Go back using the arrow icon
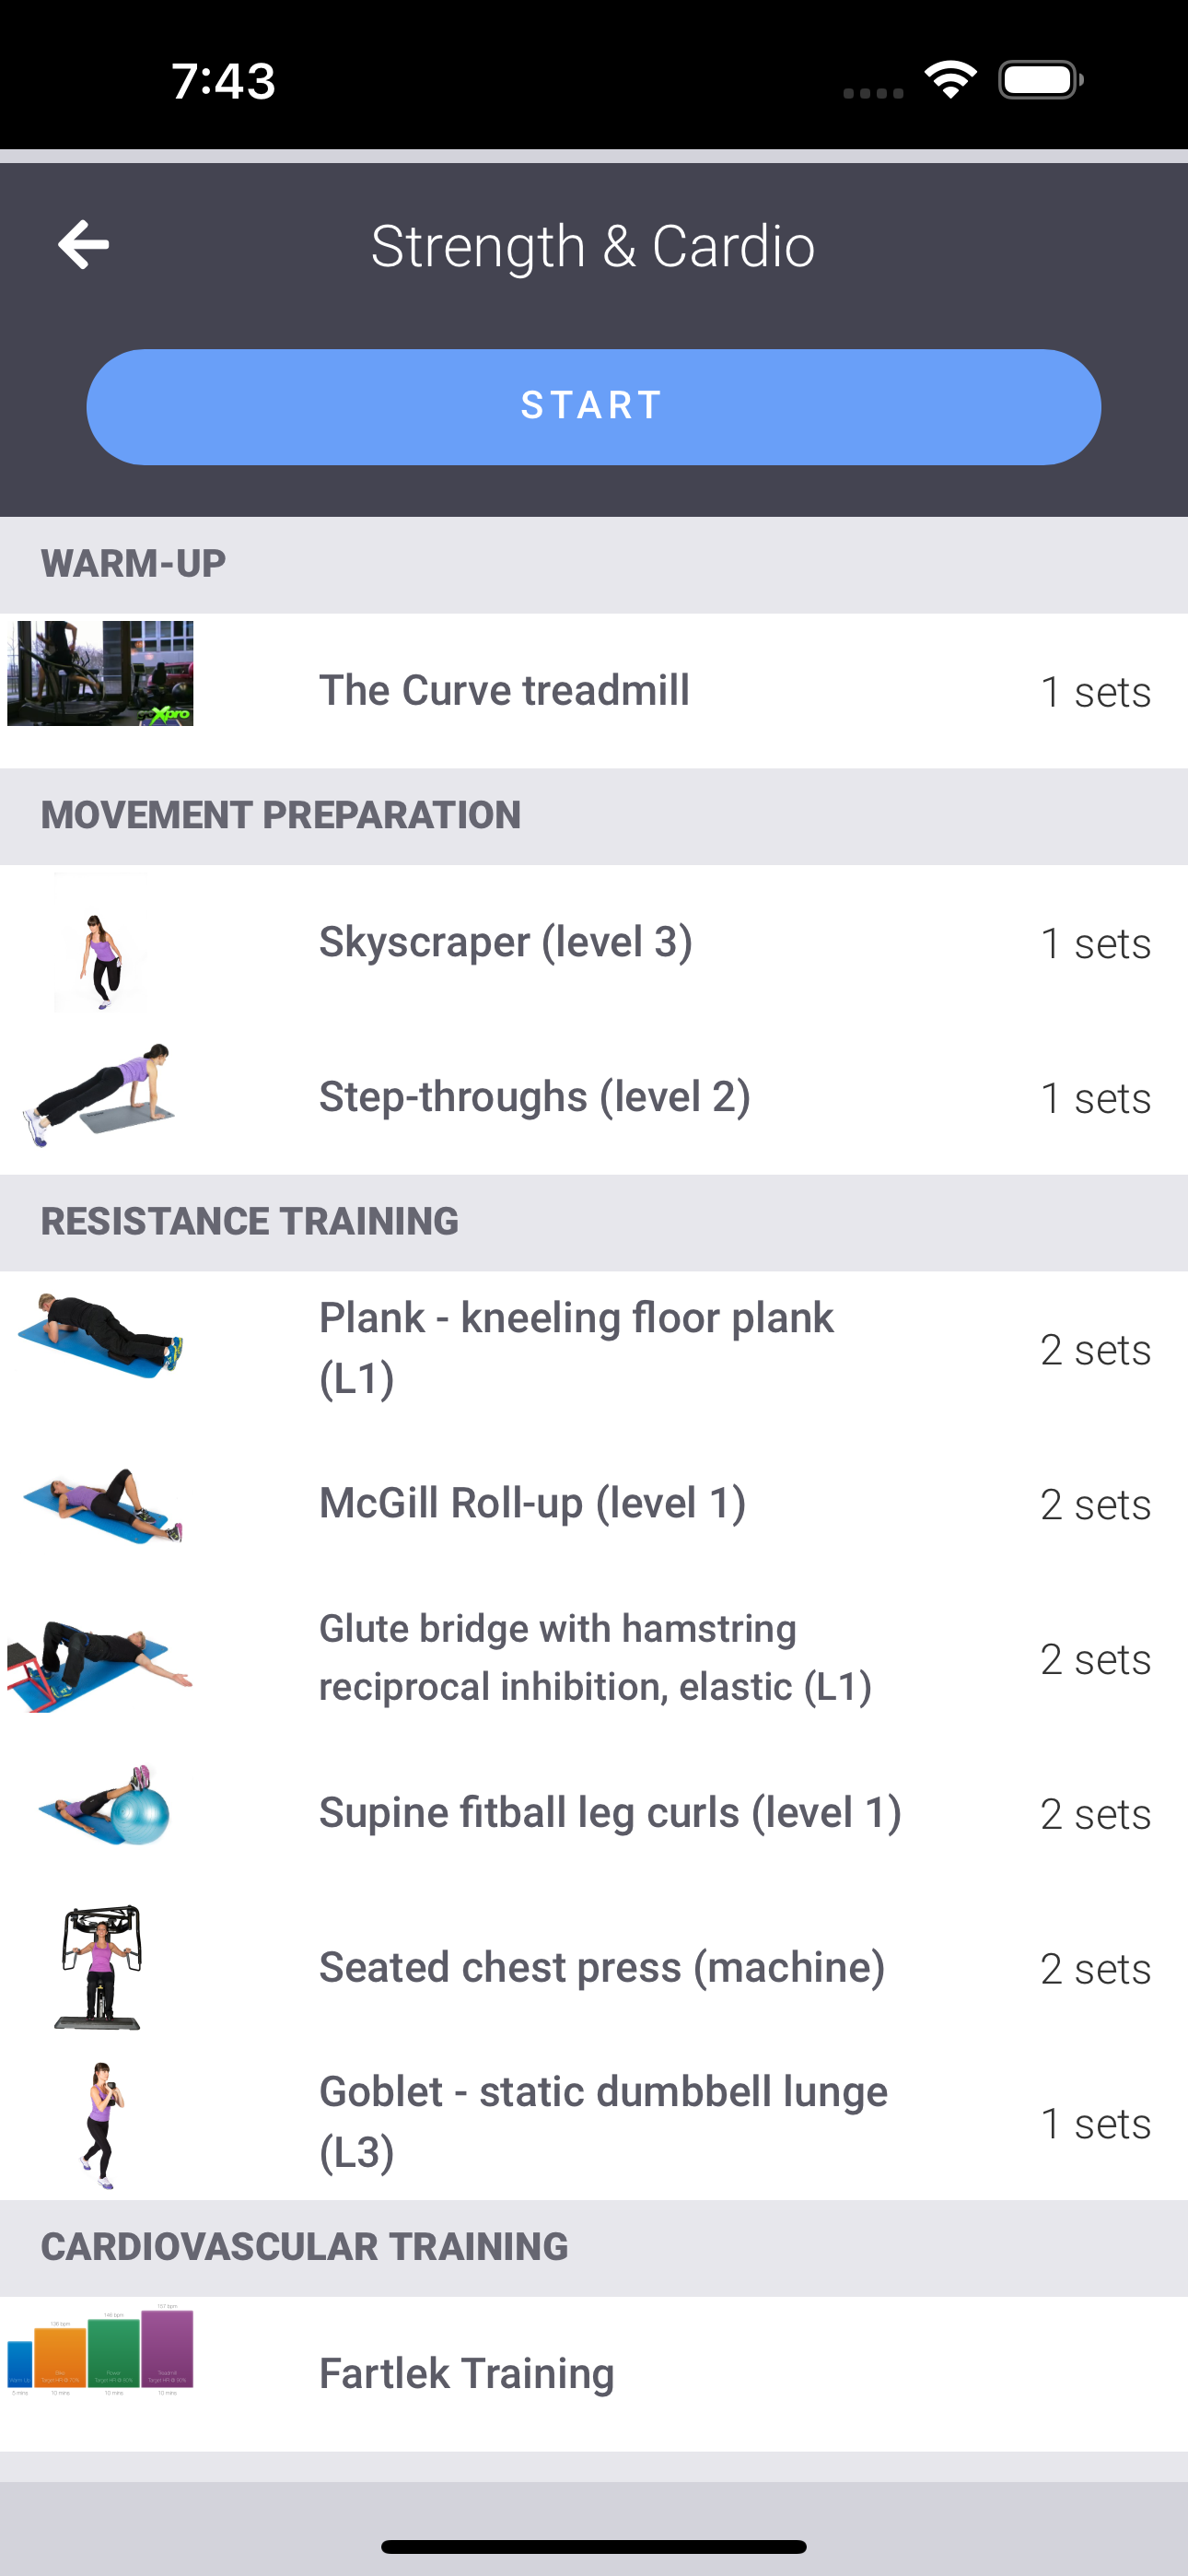The height and width of the screenshot is (2576, 1188). pos(83,245)
